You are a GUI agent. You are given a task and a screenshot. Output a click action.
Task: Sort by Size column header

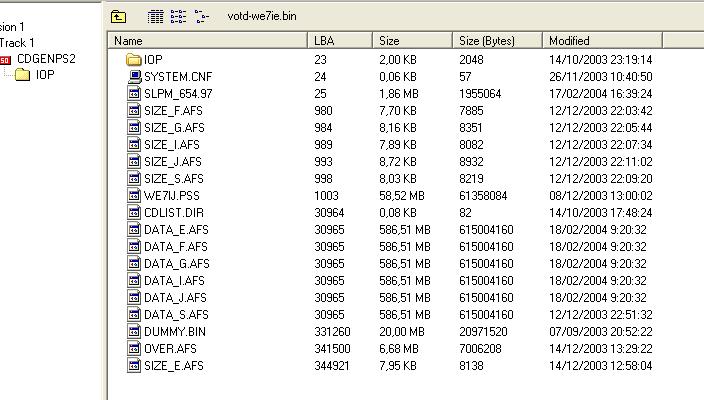pos(412,40)
